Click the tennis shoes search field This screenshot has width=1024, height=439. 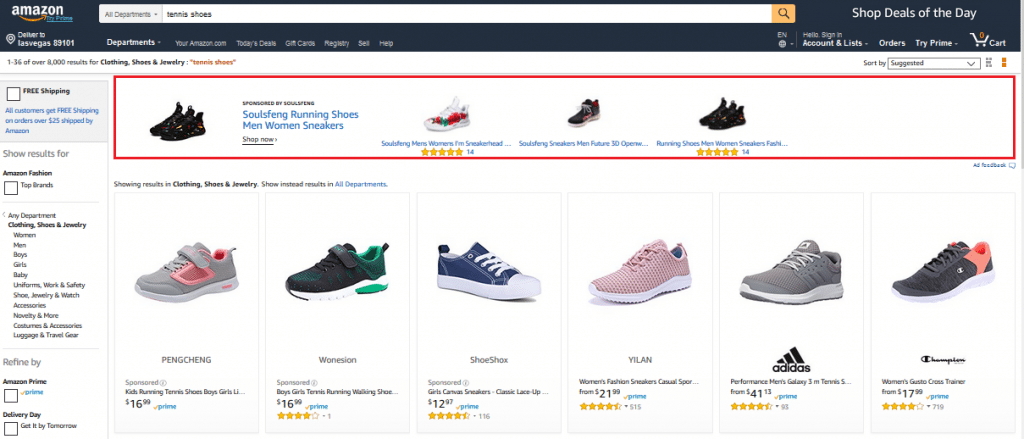pos(467,14)
